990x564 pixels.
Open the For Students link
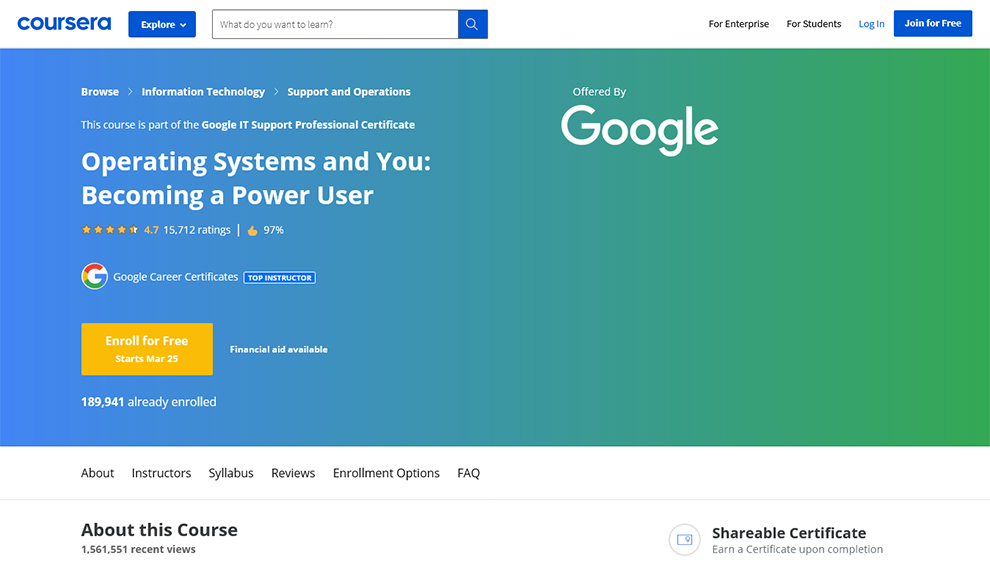[814, 24]
